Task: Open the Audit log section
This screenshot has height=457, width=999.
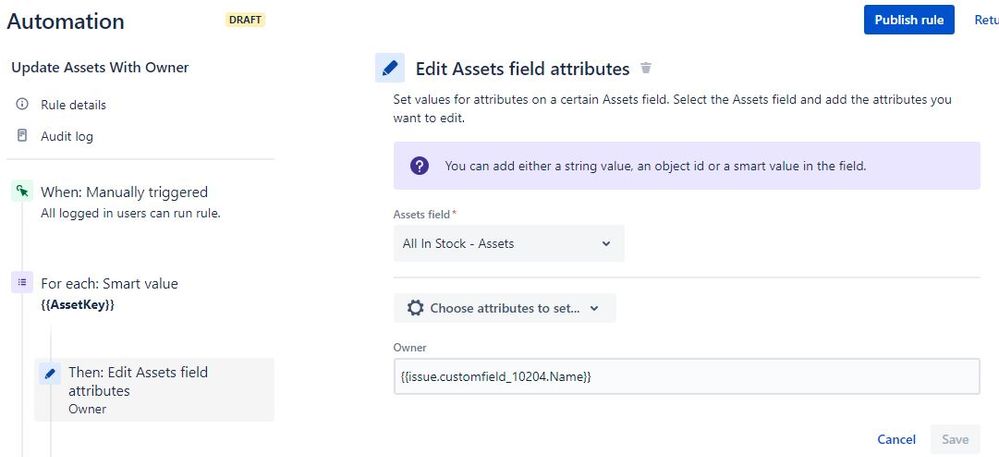Action: click(x=66, y=136)
